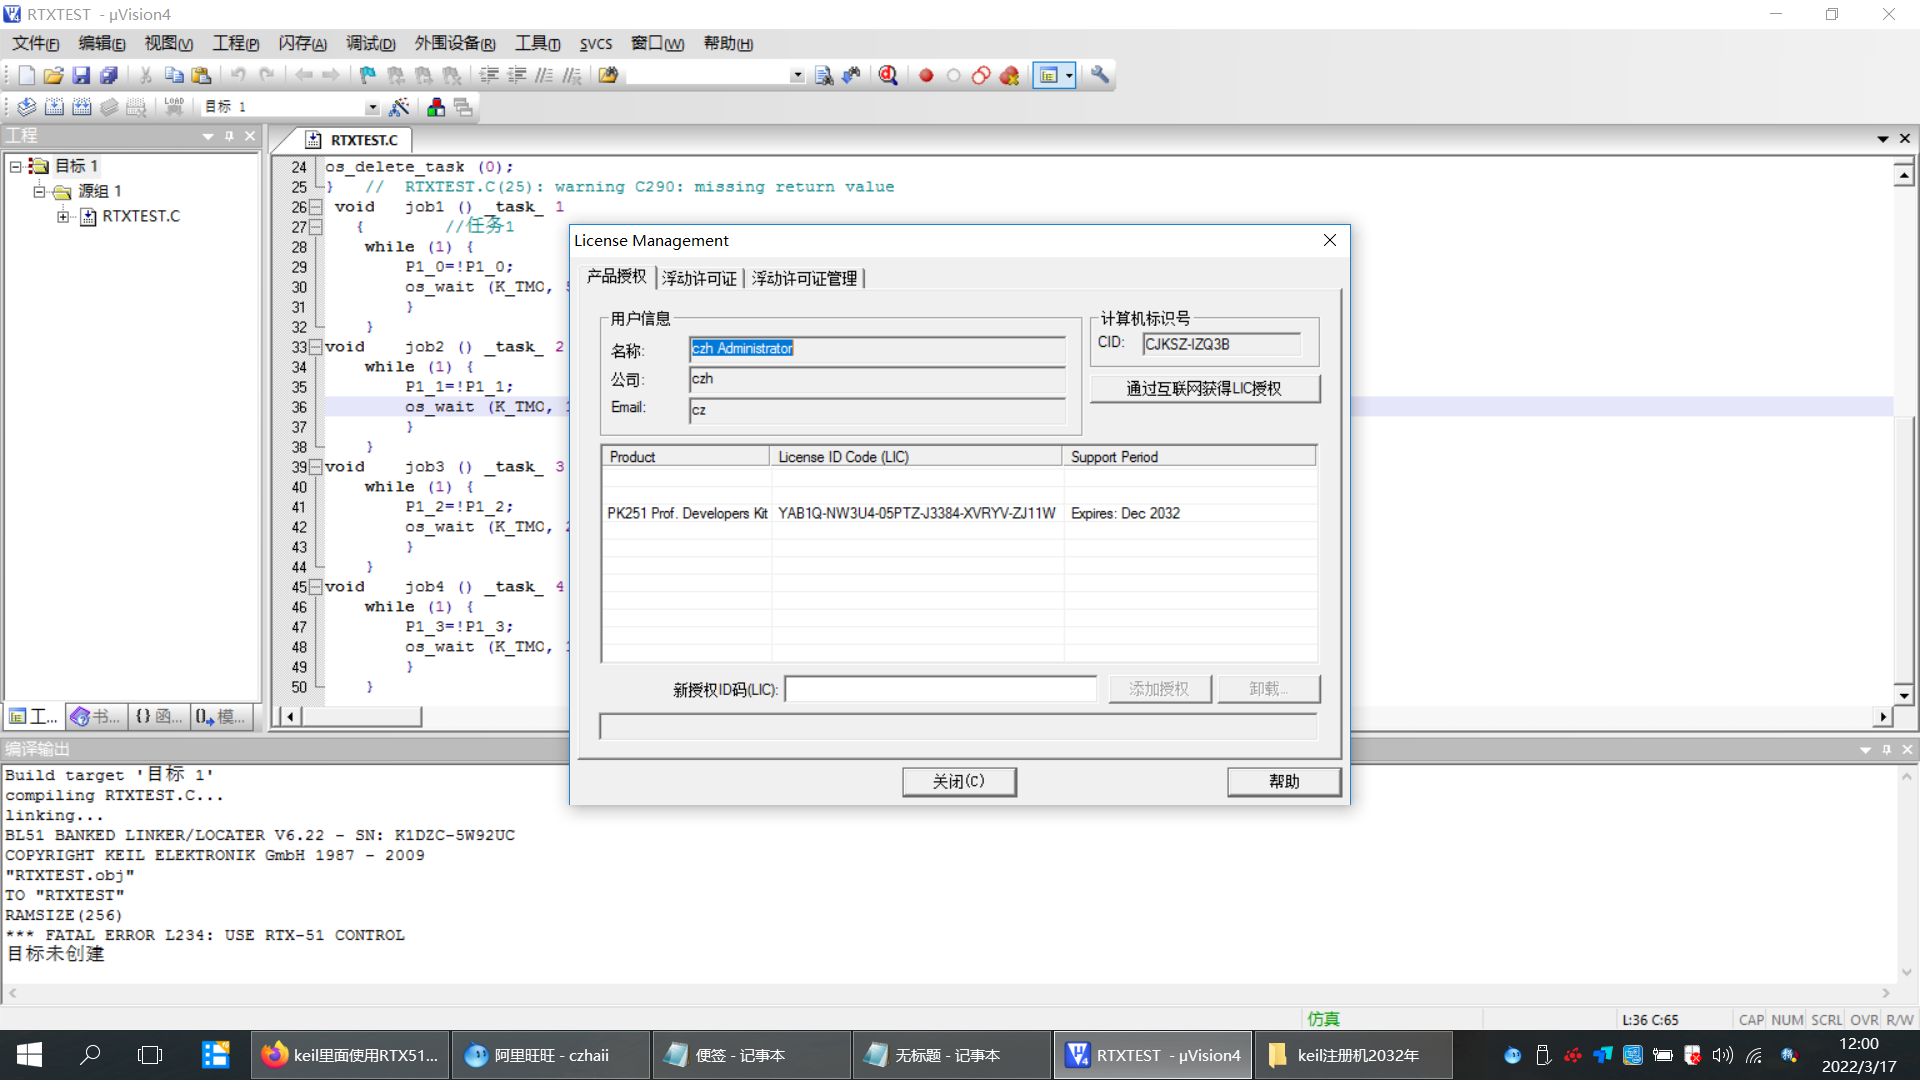Image resolution: width=1920 pixels, height=1080 pixels.
Task: Open the 便签 - 记事本 taskbar window
Action: (x=751, y=1055)
